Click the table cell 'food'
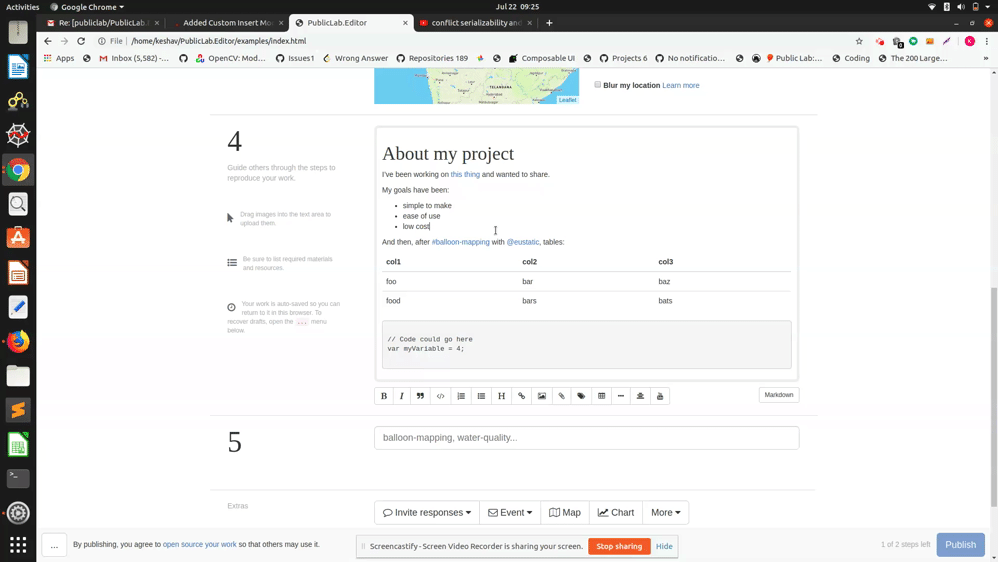 tap(393, 300)
